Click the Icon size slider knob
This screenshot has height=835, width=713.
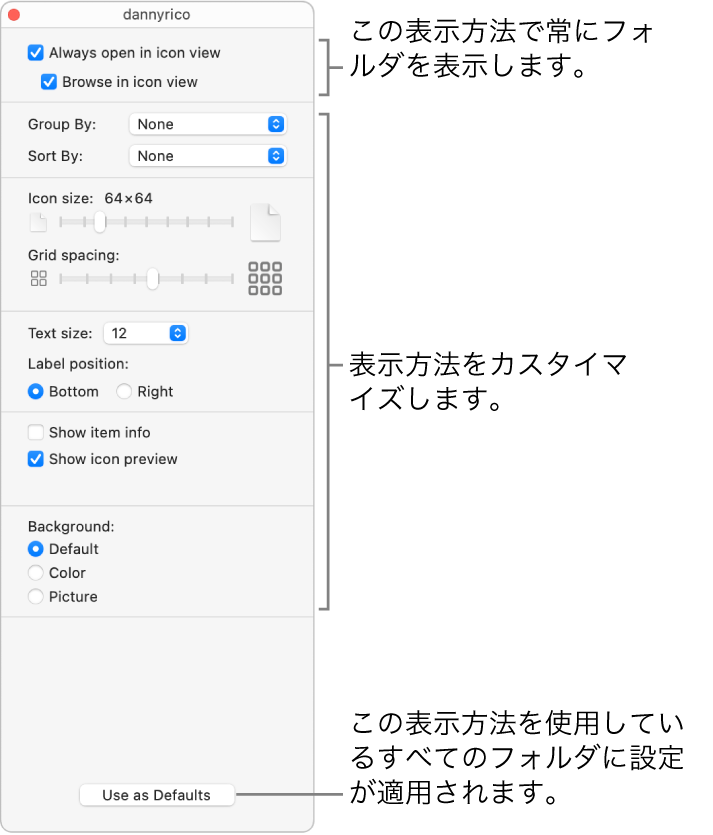pyautogui.click(x=100, y=222)
